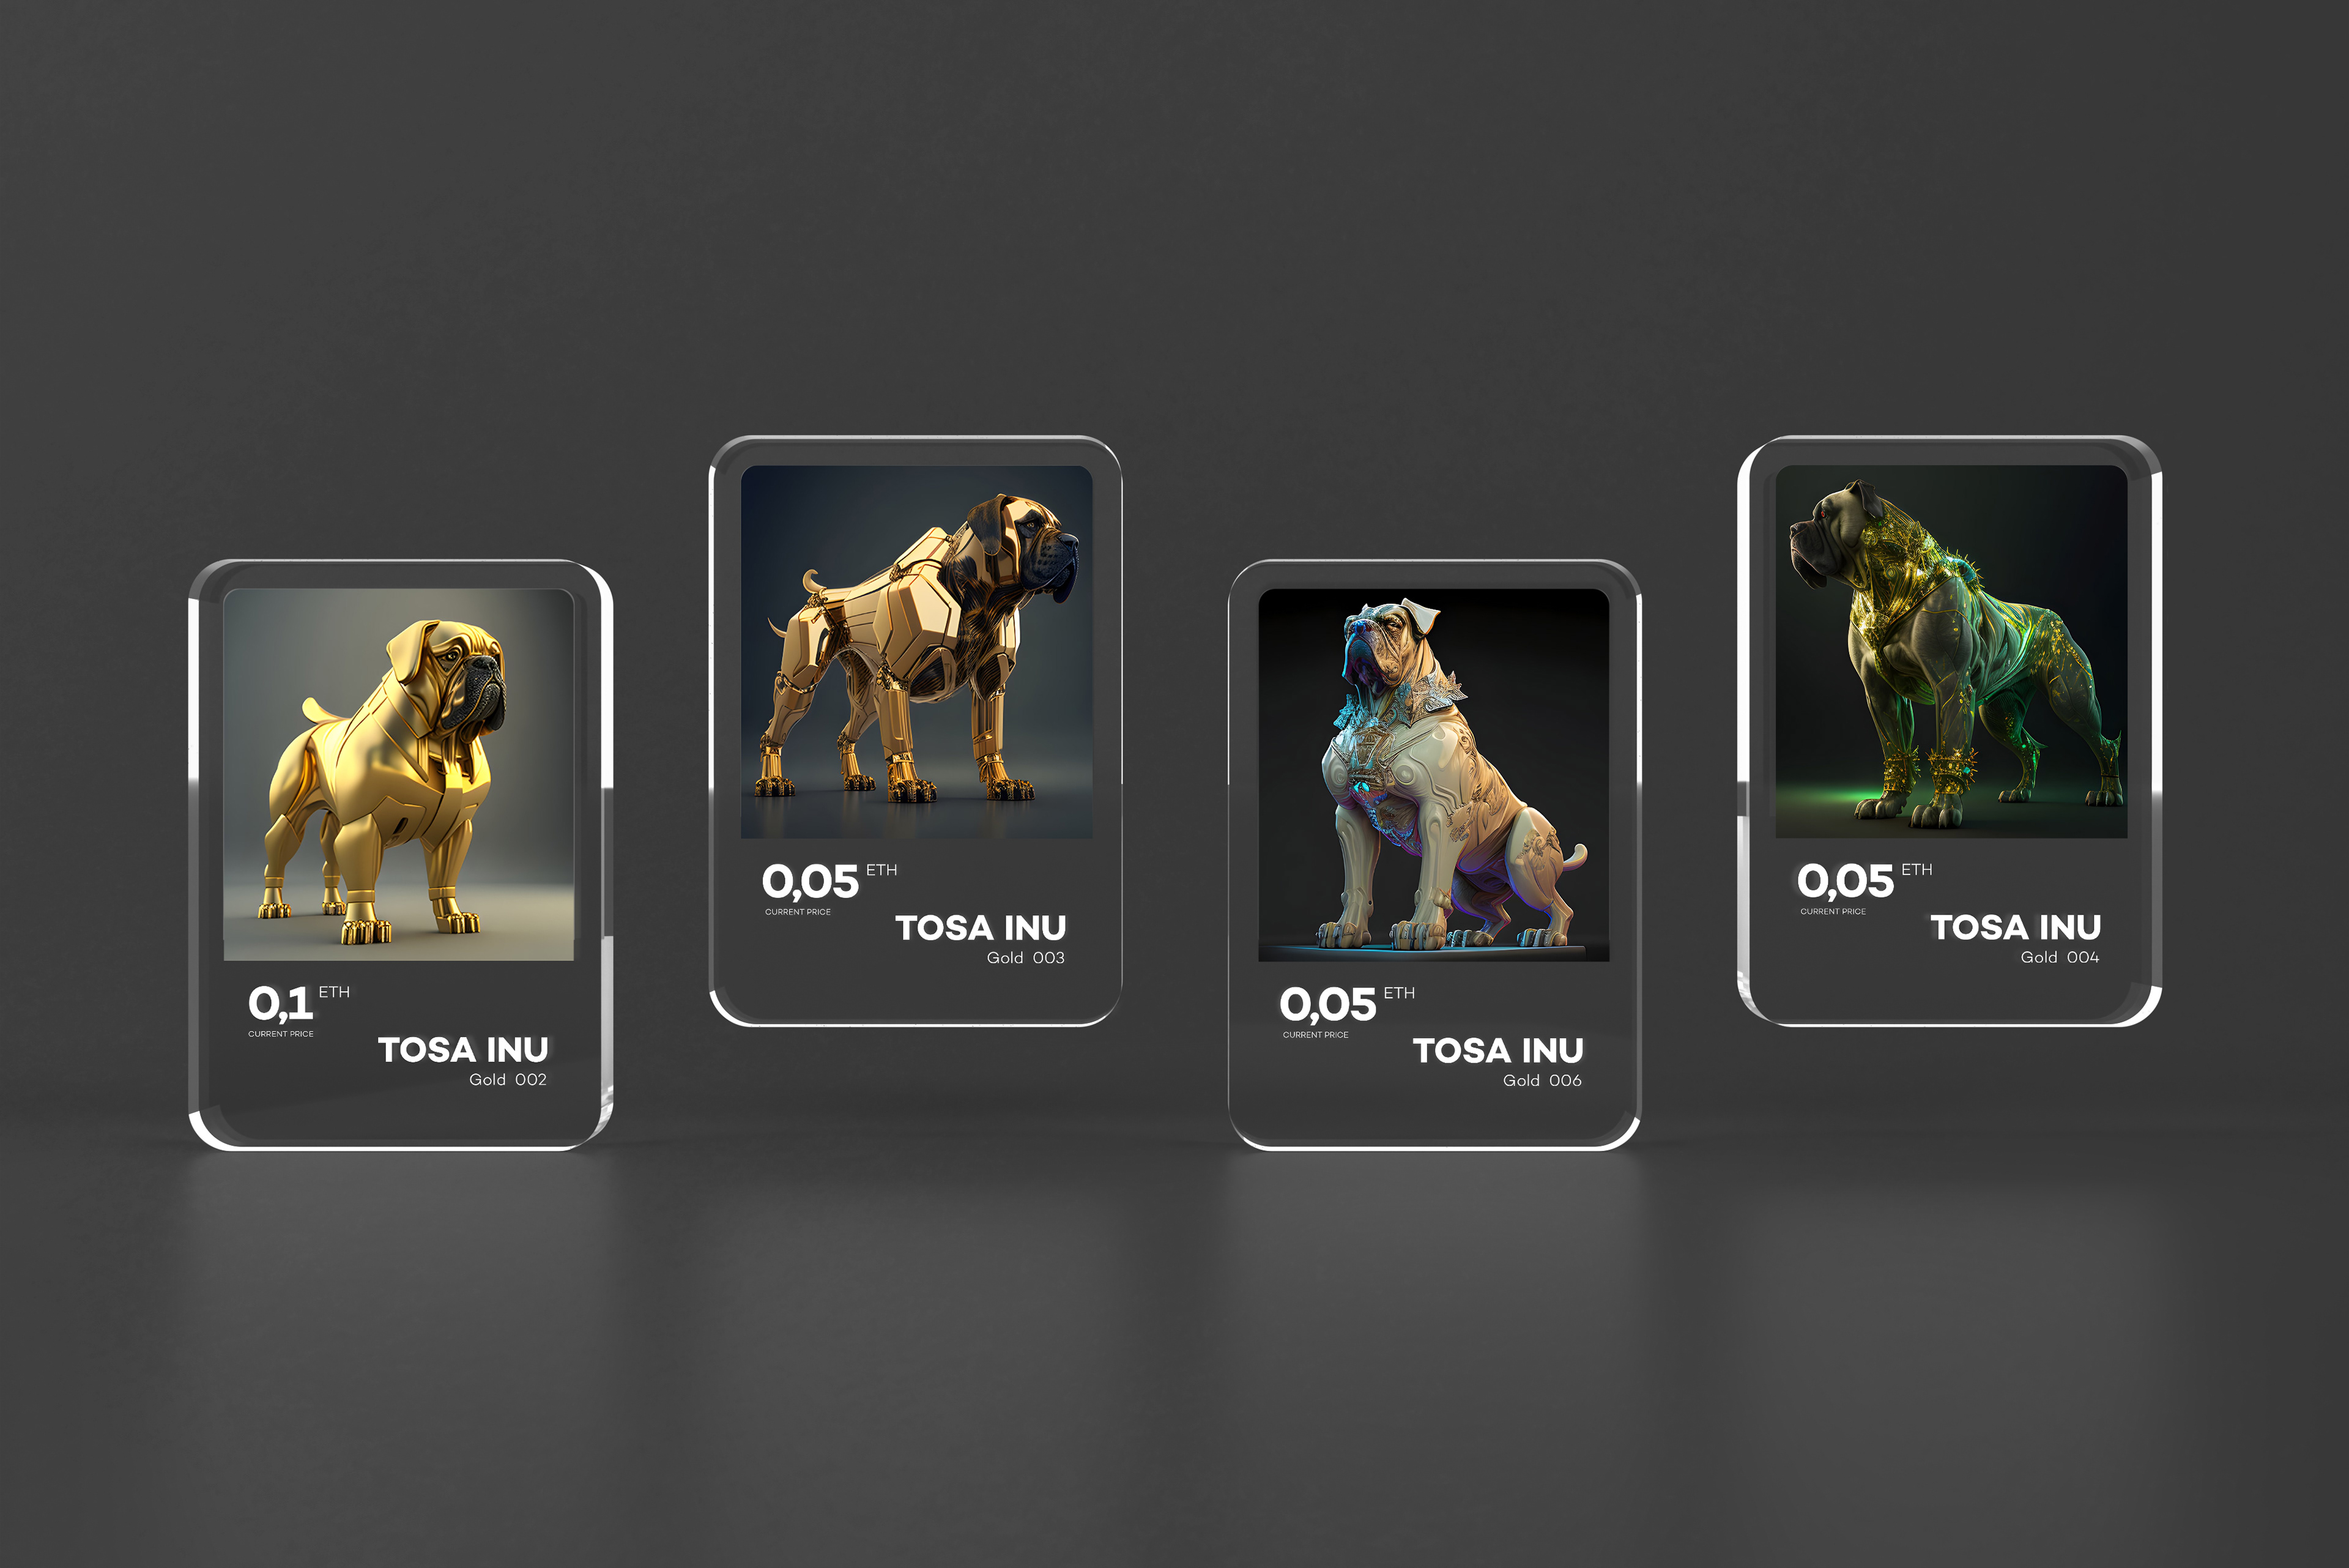Click the Gold 002 edition label
This screenshot has width=2349, height=1568.
tap(508, 1080)
